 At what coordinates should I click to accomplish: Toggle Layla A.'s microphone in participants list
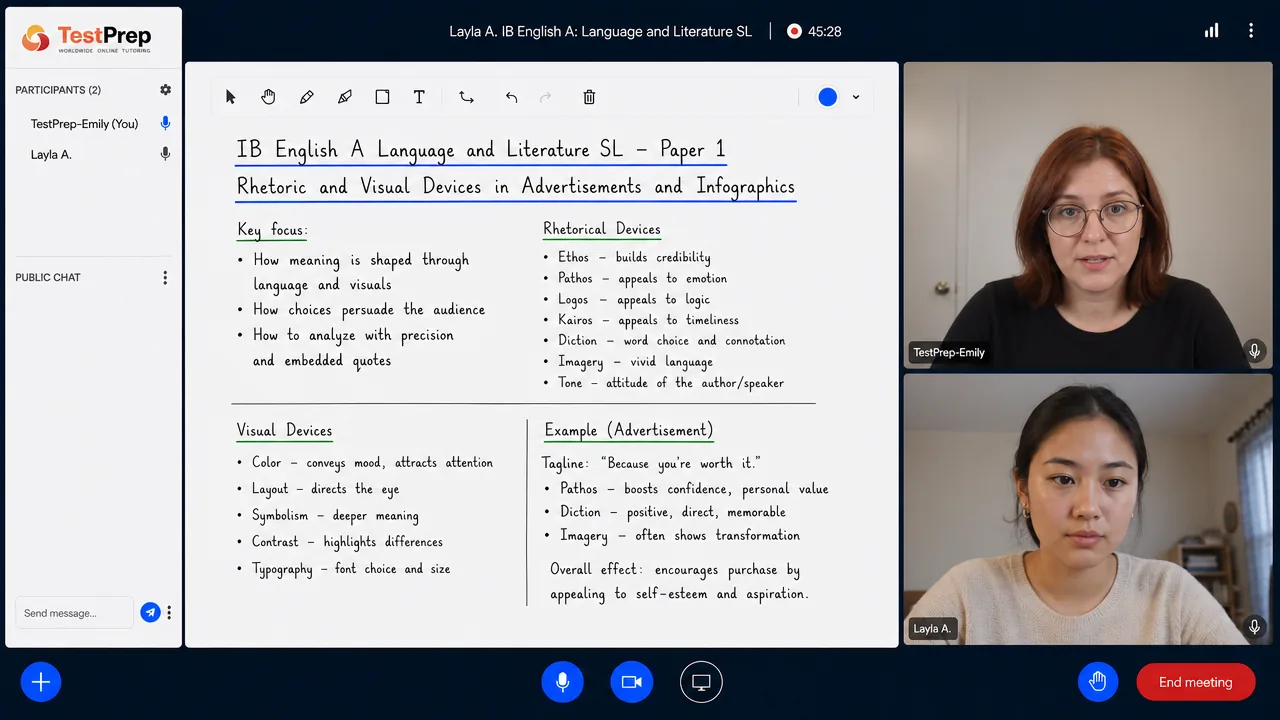pos(166,154)
